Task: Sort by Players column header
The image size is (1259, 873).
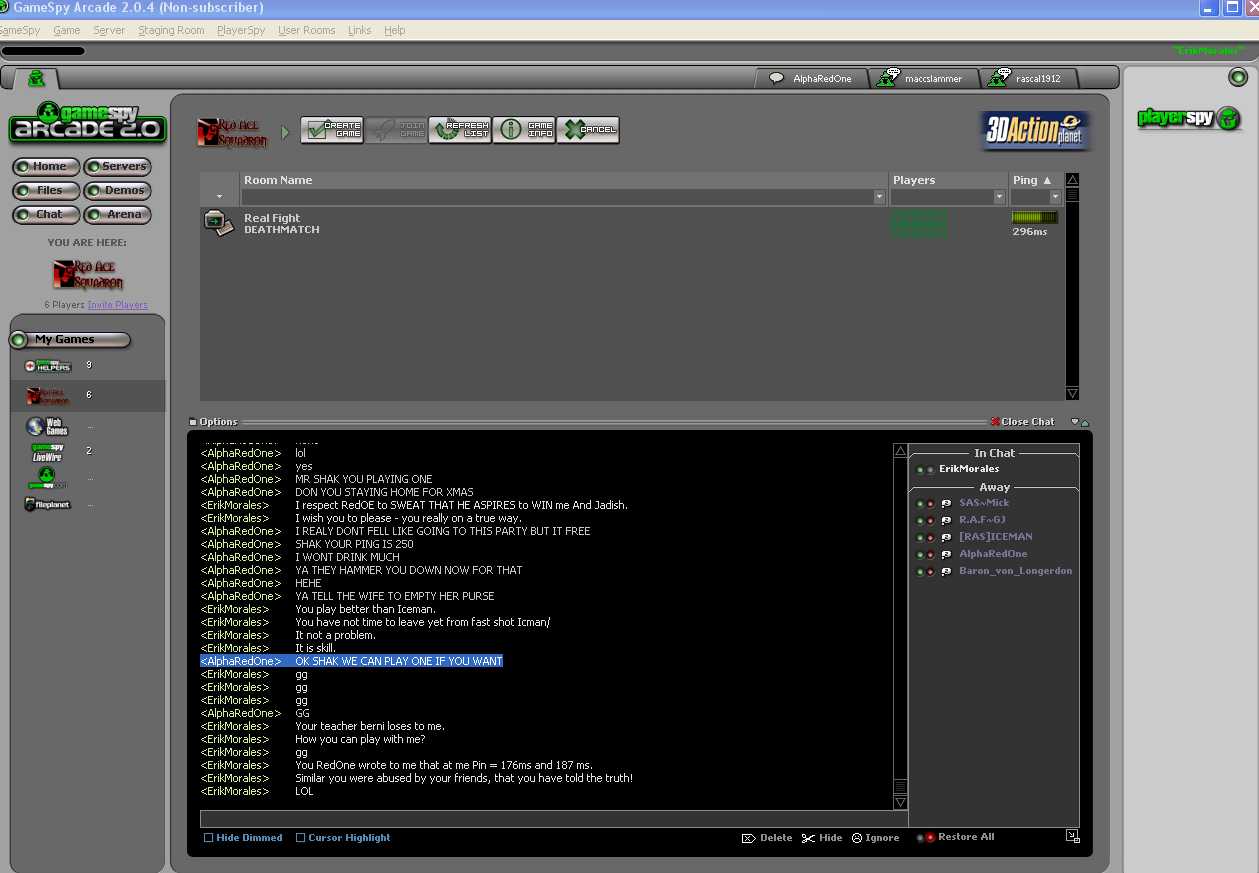Action: point(948,180)
